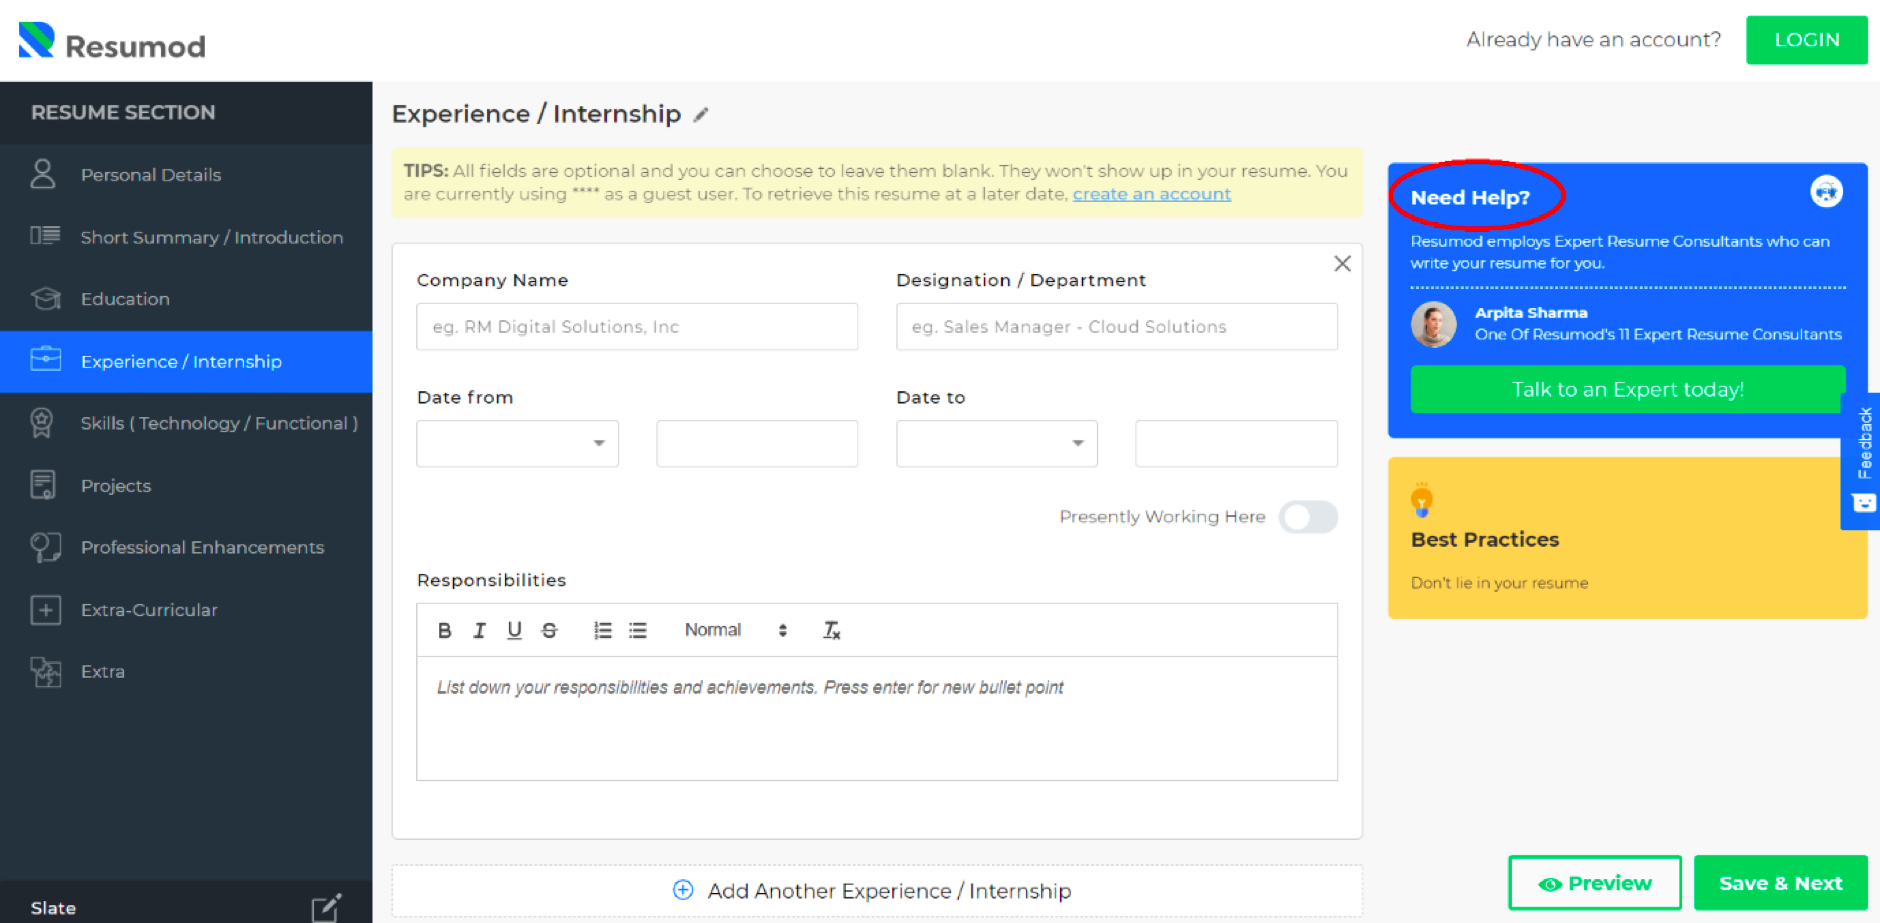Add Another Experience / Internship
The height and width of the screenshot is (923, 1880).
point(877,891)
